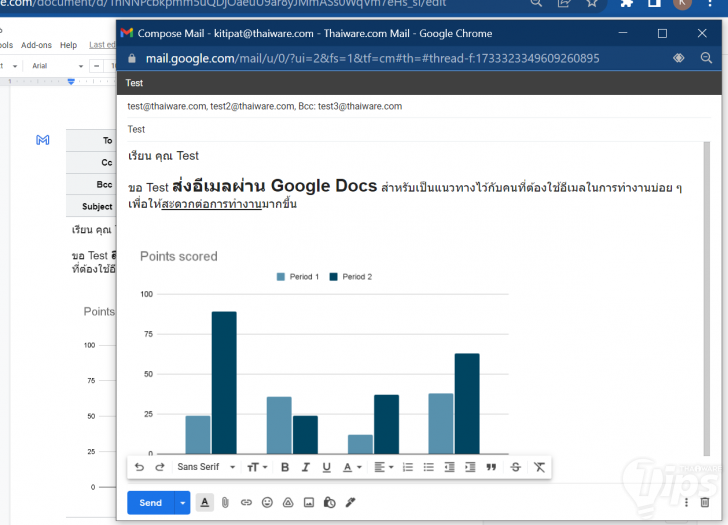This screenshot has height=525, width=728.
Task: Open the Add-ons menu in Google Docs
Action: click(36, 45)
